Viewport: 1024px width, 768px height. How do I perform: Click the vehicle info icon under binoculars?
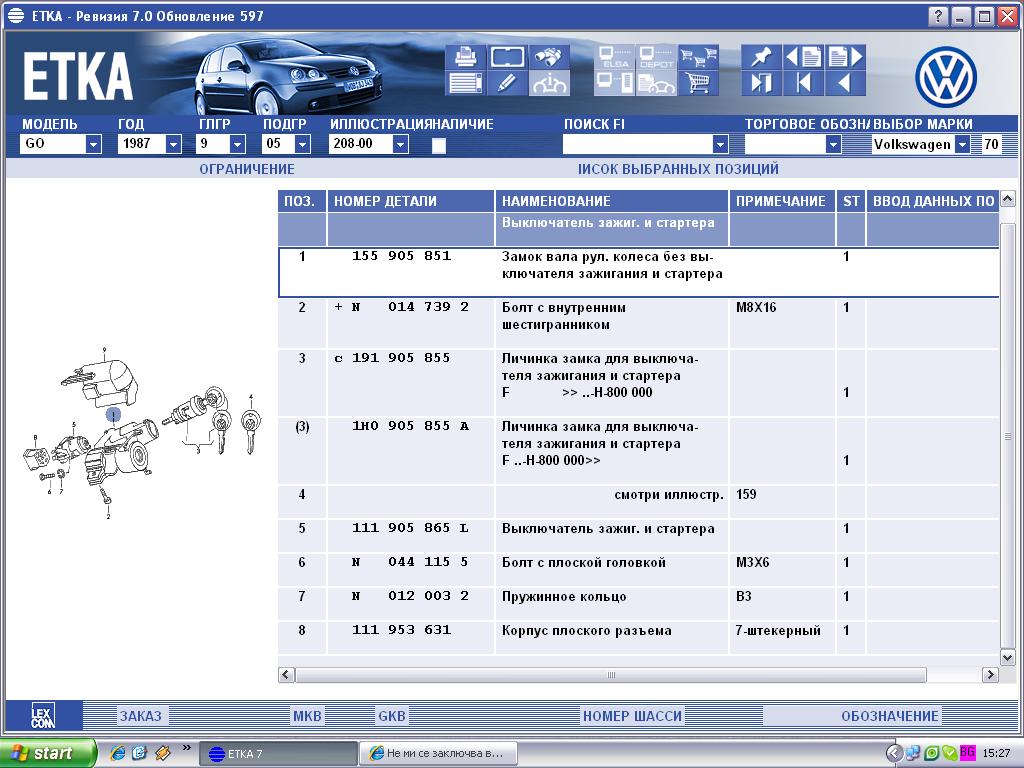click(549, 83)
